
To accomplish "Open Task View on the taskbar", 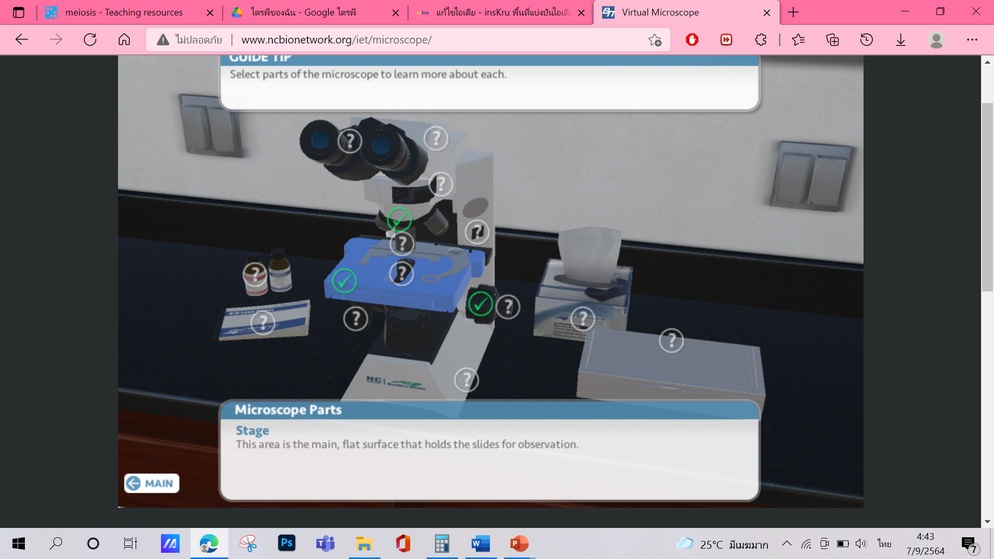I will (x=130, y=543).
